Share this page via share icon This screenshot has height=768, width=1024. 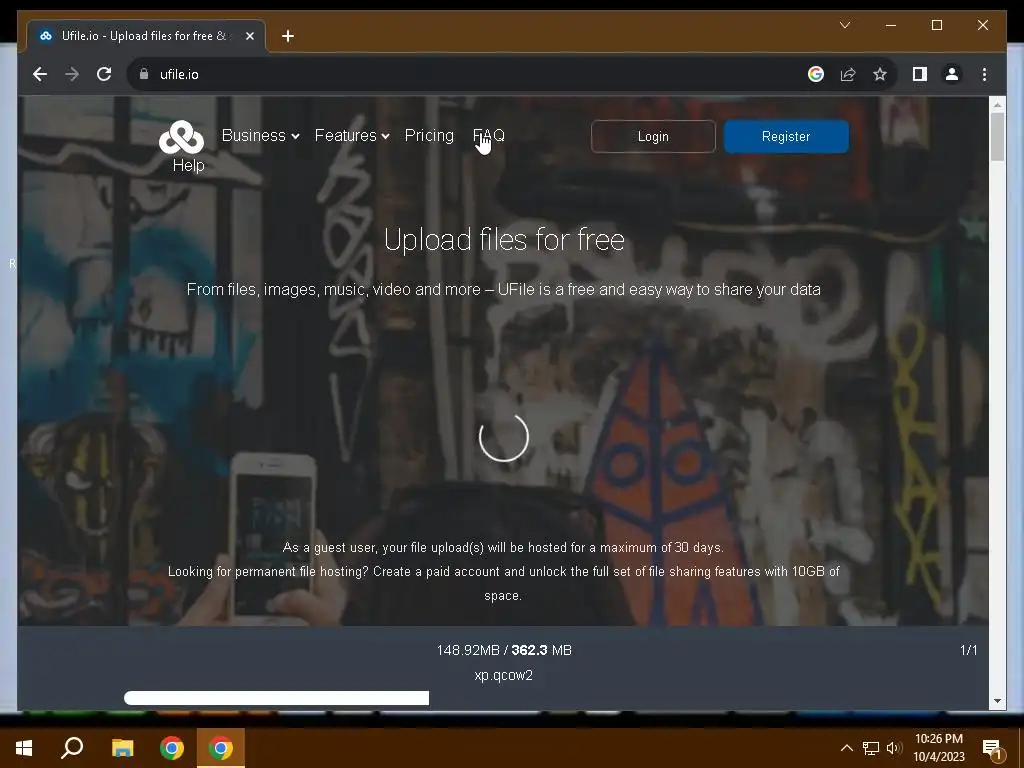pos(848,74)
